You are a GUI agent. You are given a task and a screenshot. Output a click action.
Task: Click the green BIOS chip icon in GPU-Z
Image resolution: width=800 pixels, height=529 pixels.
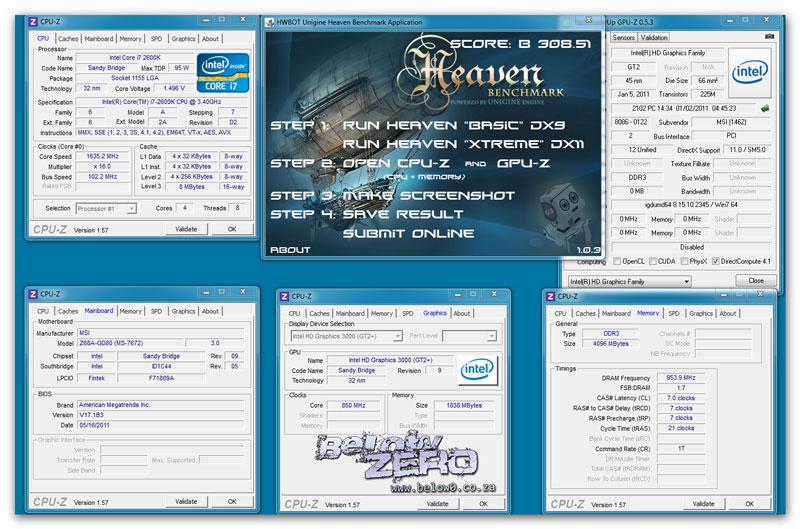pyautogui.click(x=765, y=108)
